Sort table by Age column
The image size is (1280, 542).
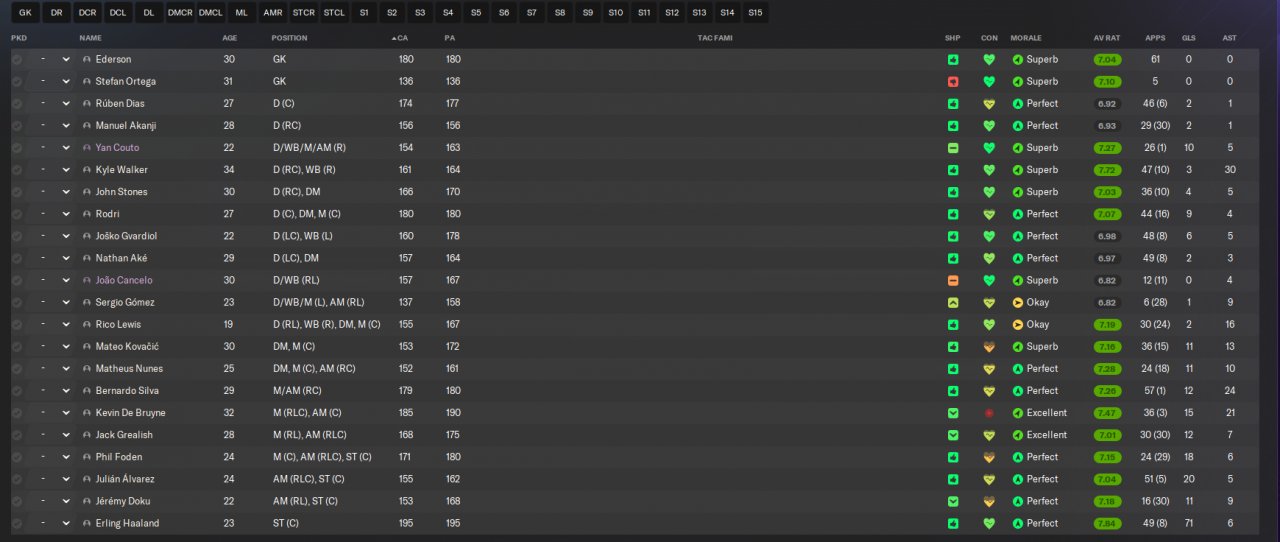tap(229, 38)
